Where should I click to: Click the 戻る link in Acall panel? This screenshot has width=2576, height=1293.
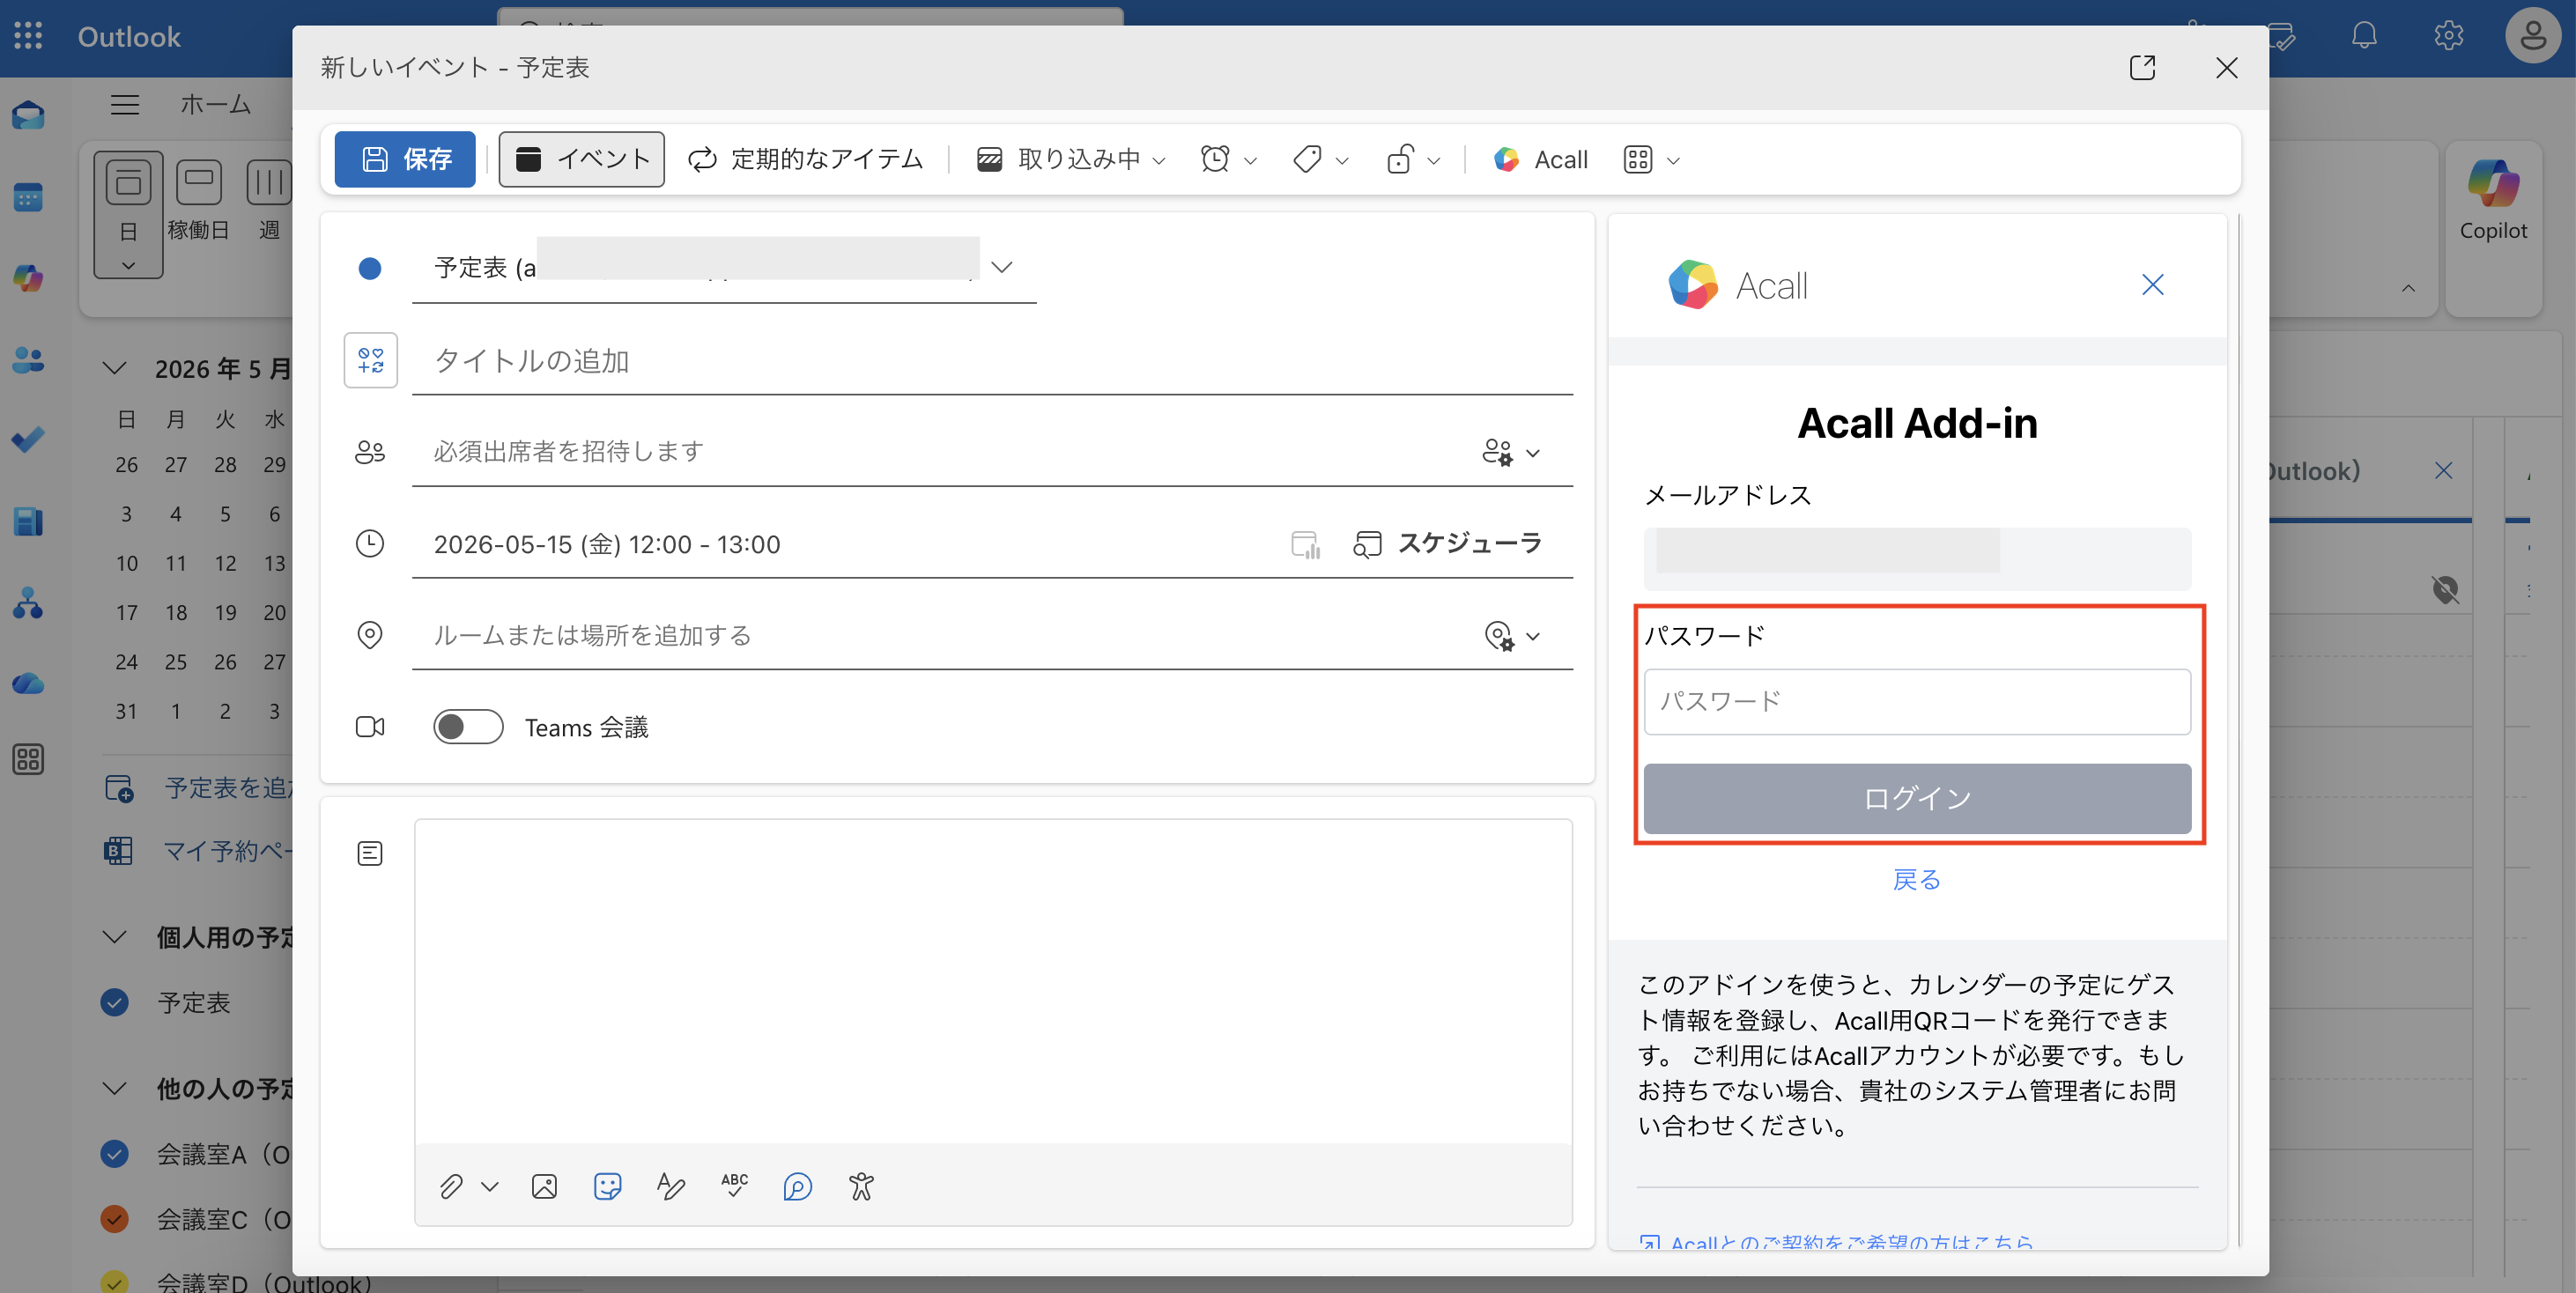pyautogui.click(x=1917, y=879)
